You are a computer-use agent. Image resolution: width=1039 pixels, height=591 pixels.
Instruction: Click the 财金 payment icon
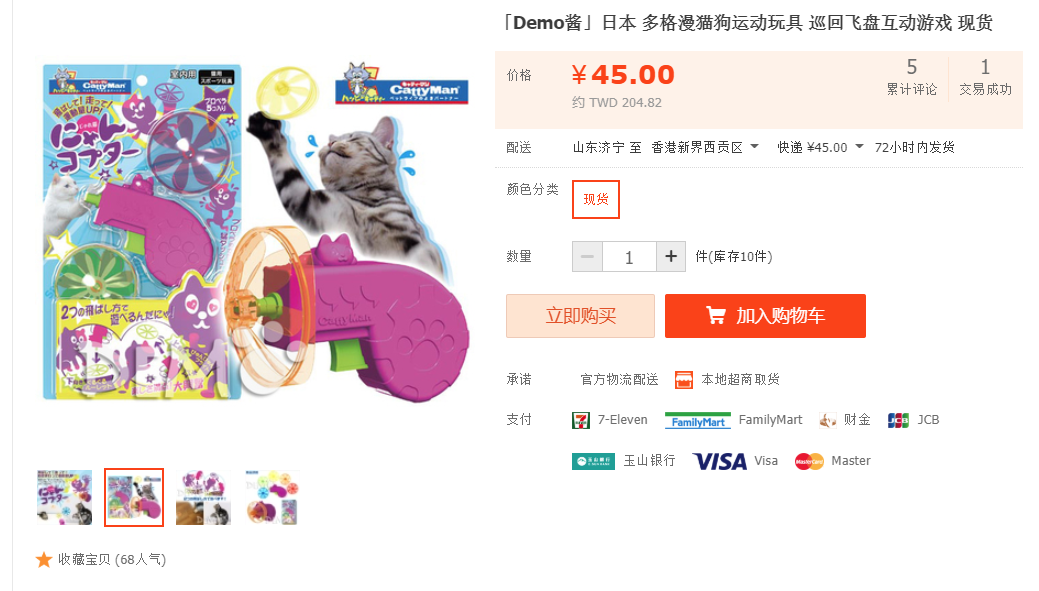(827, 420)
